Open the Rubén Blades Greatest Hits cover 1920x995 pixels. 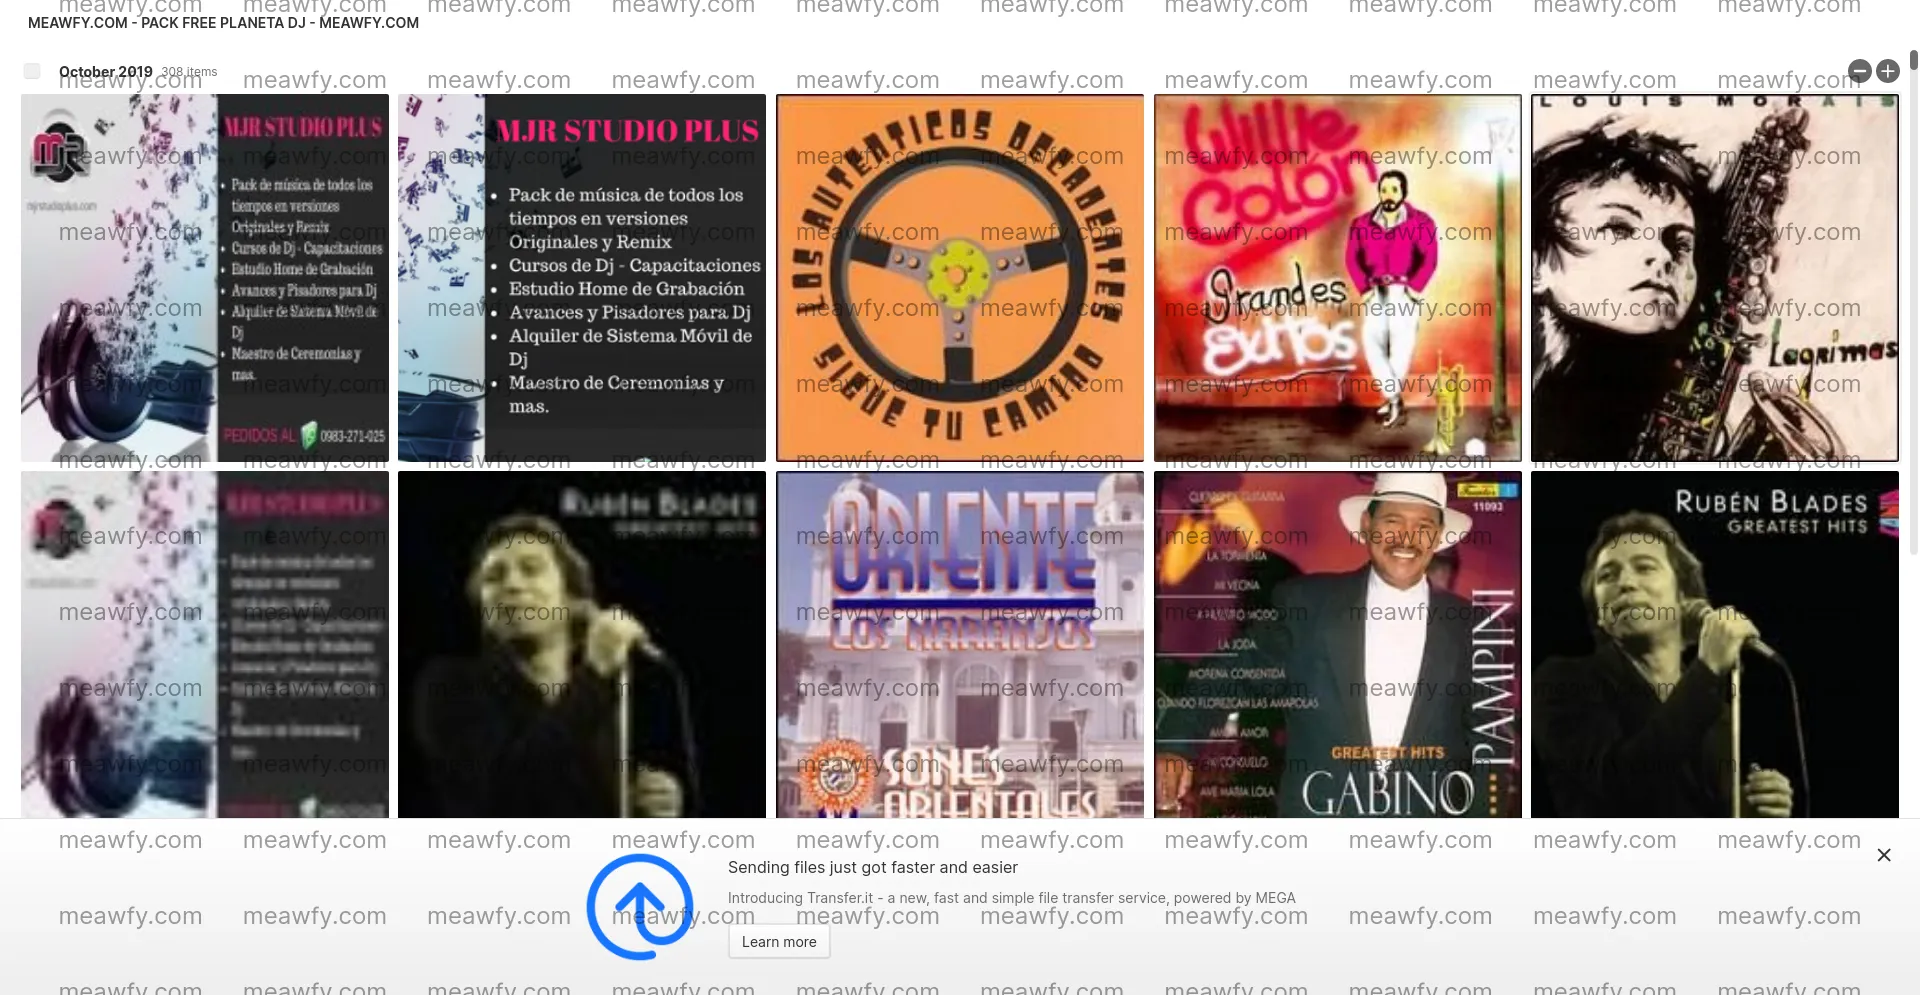click(1714, 645)
